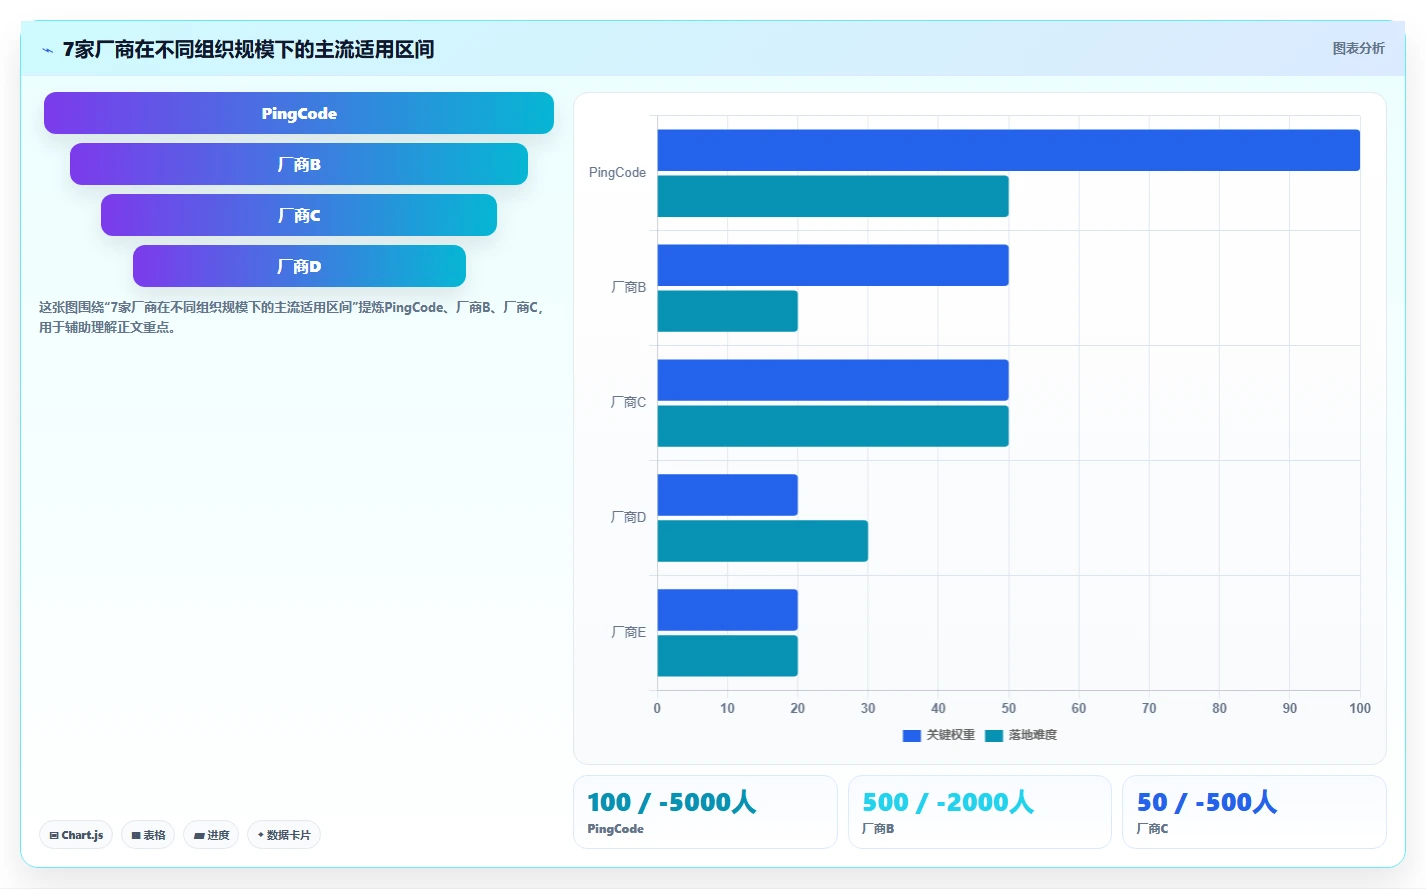
Task: Click the x-axis tick label 0
Action: tap(657, 708)
